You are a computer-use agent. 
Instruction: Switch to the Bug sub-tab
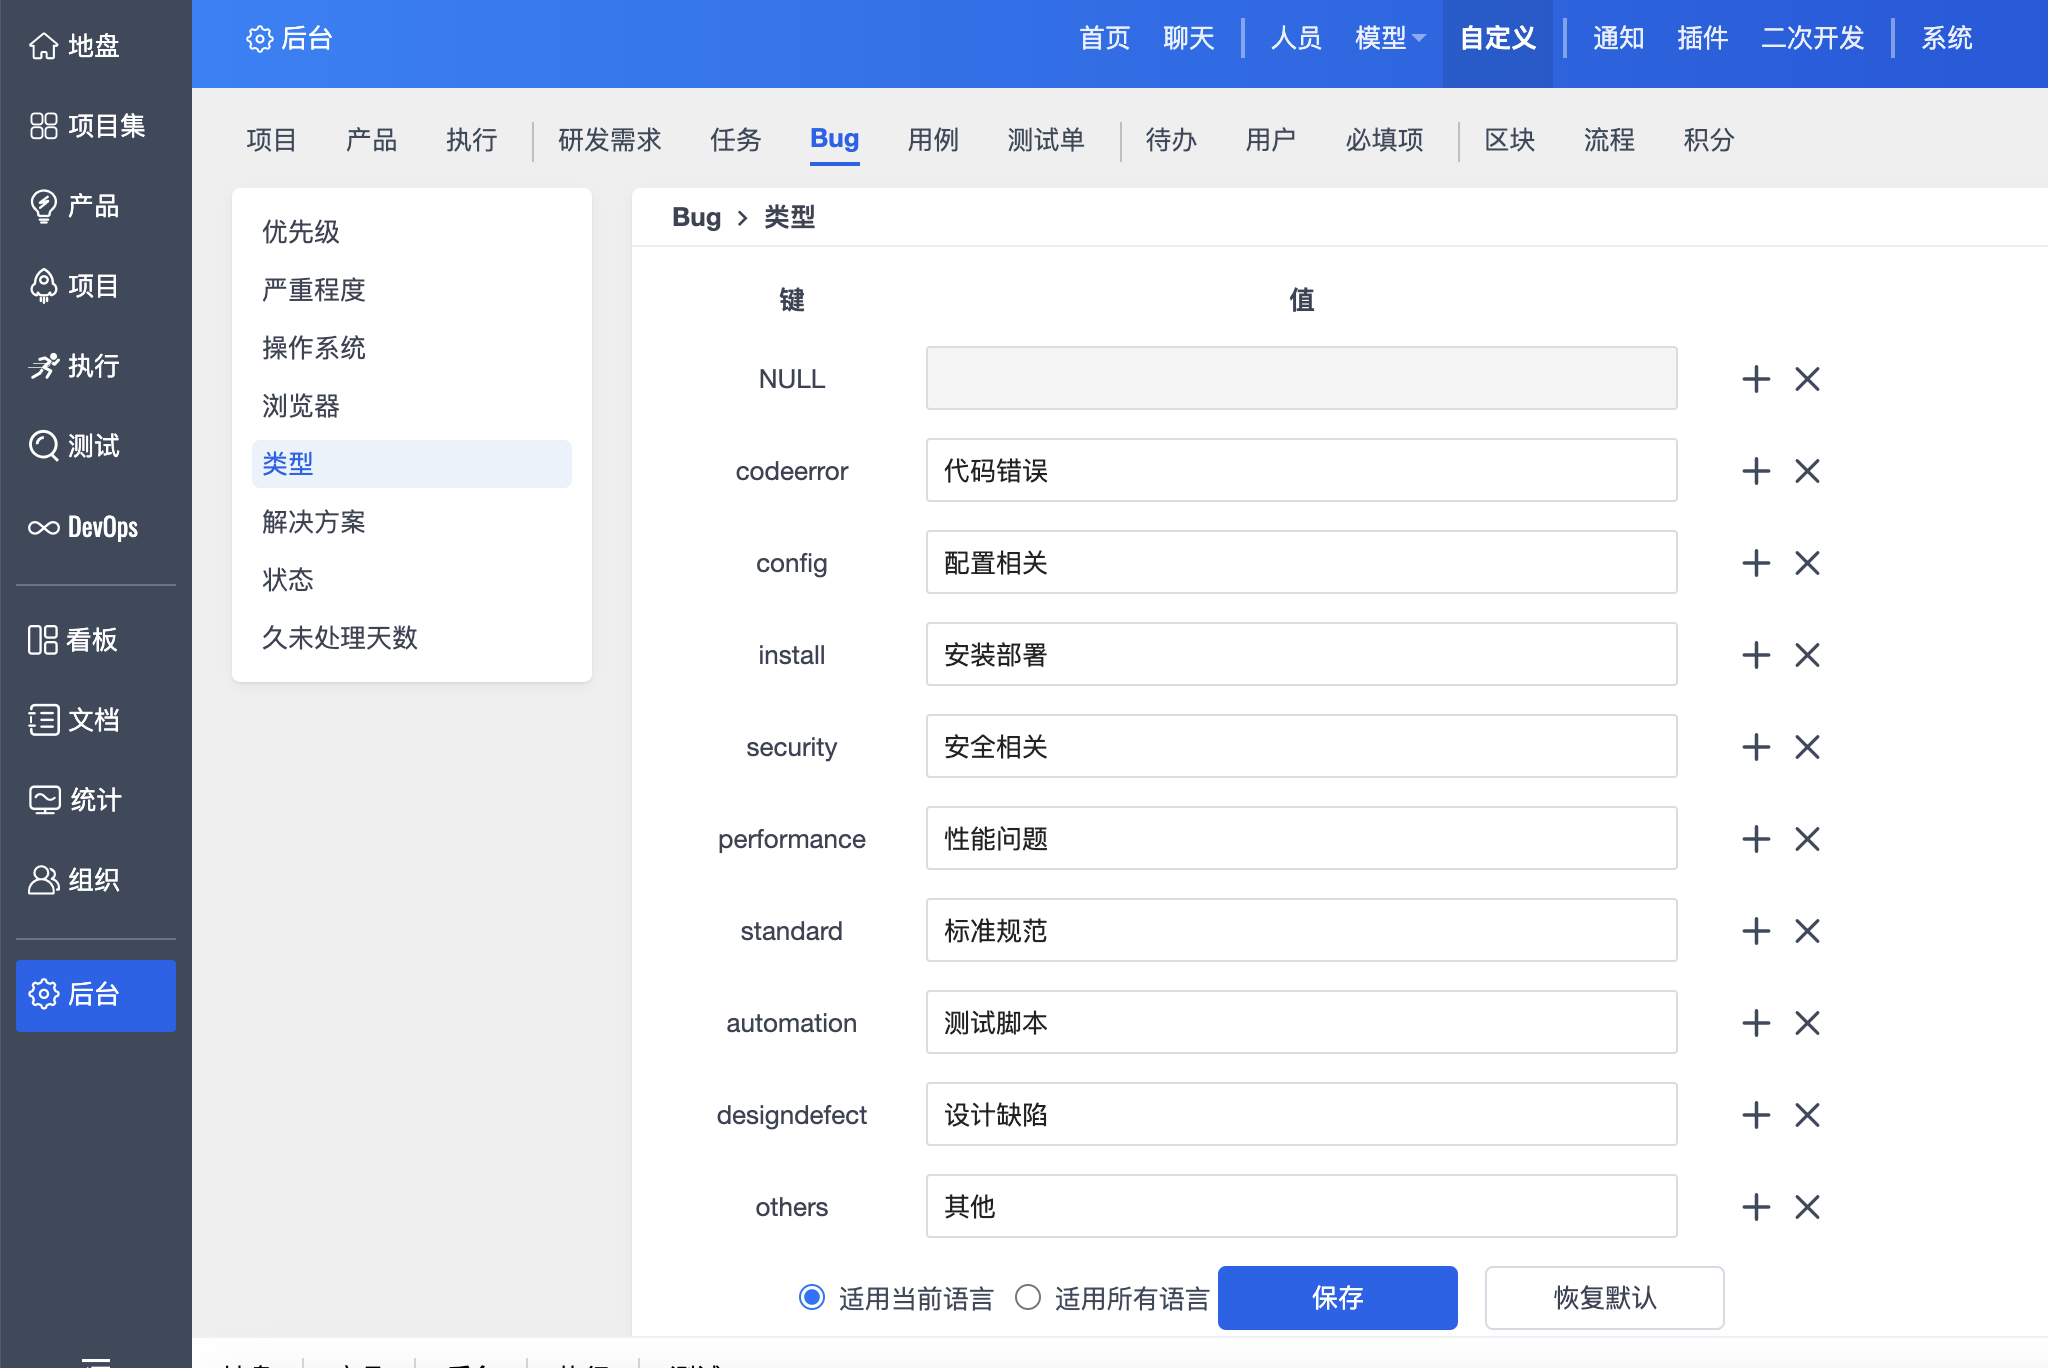point(835,139)
